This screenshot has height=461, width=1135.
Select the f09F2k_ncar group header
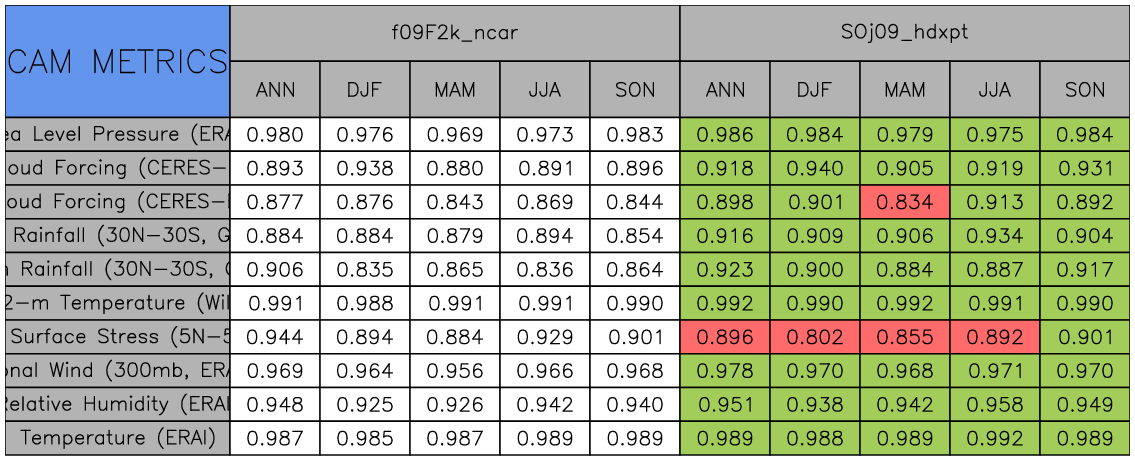click(455, 32)
